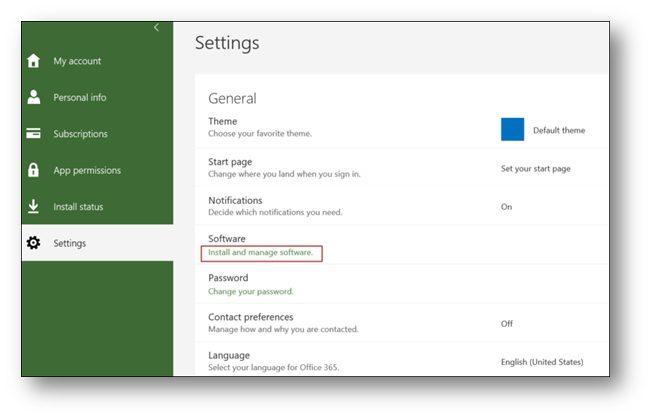Click the card icon for Subscriptions
This screenshot has width=652, height=419.
(33, 133)
